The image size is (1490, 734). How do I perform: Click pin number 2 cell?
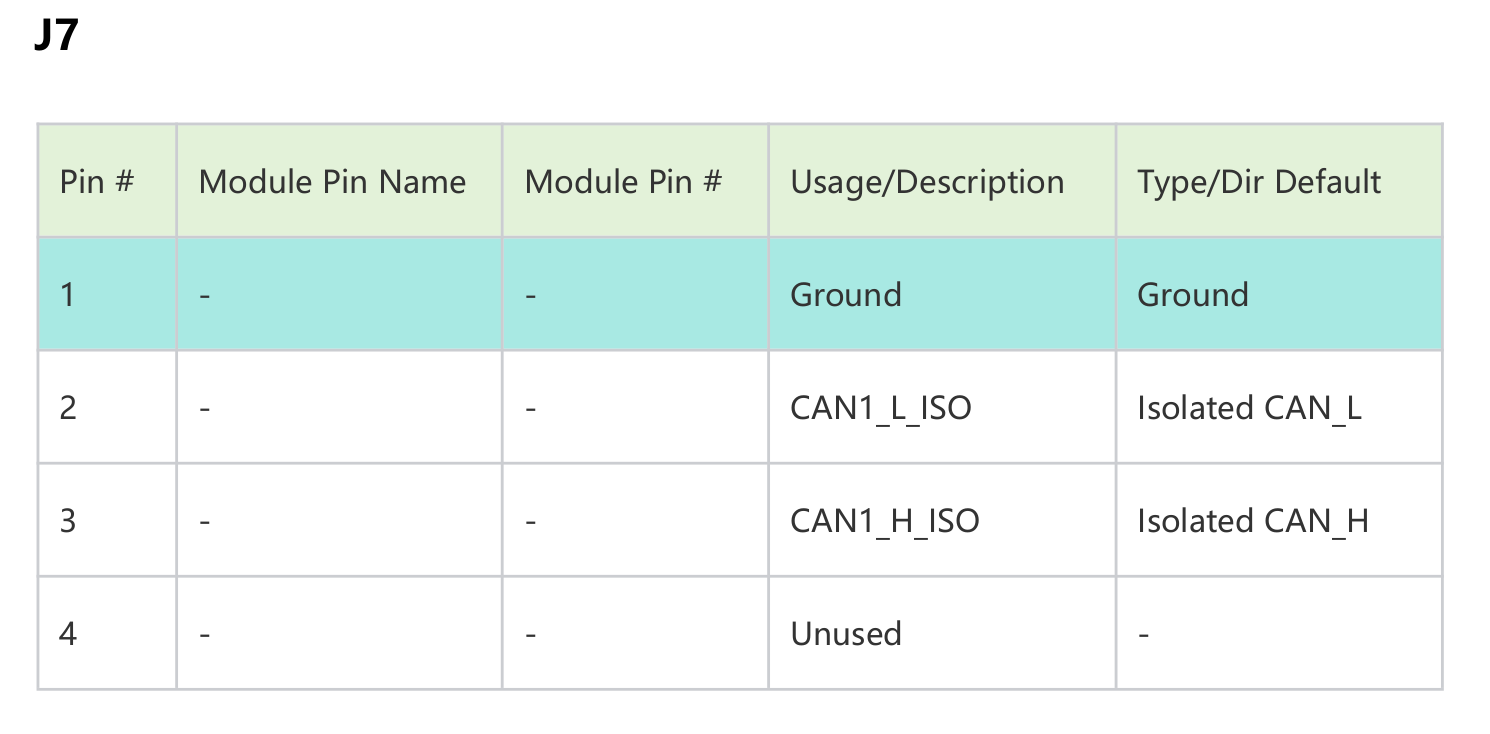(x=68, y=408)
